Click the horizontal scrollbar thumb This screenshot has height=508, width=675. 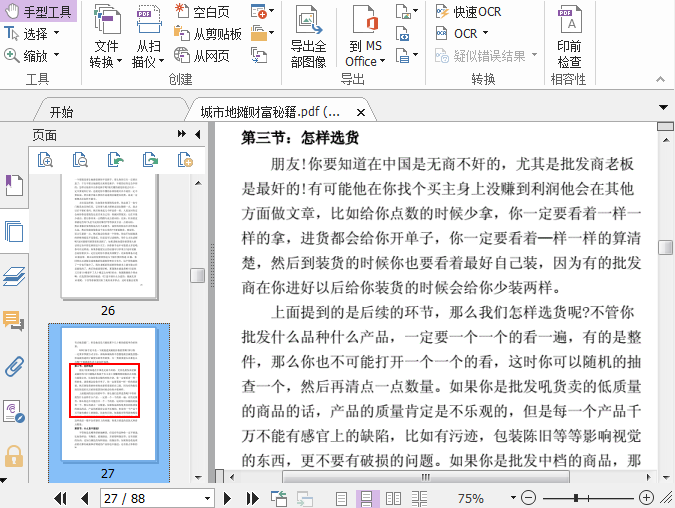(425, 477)
